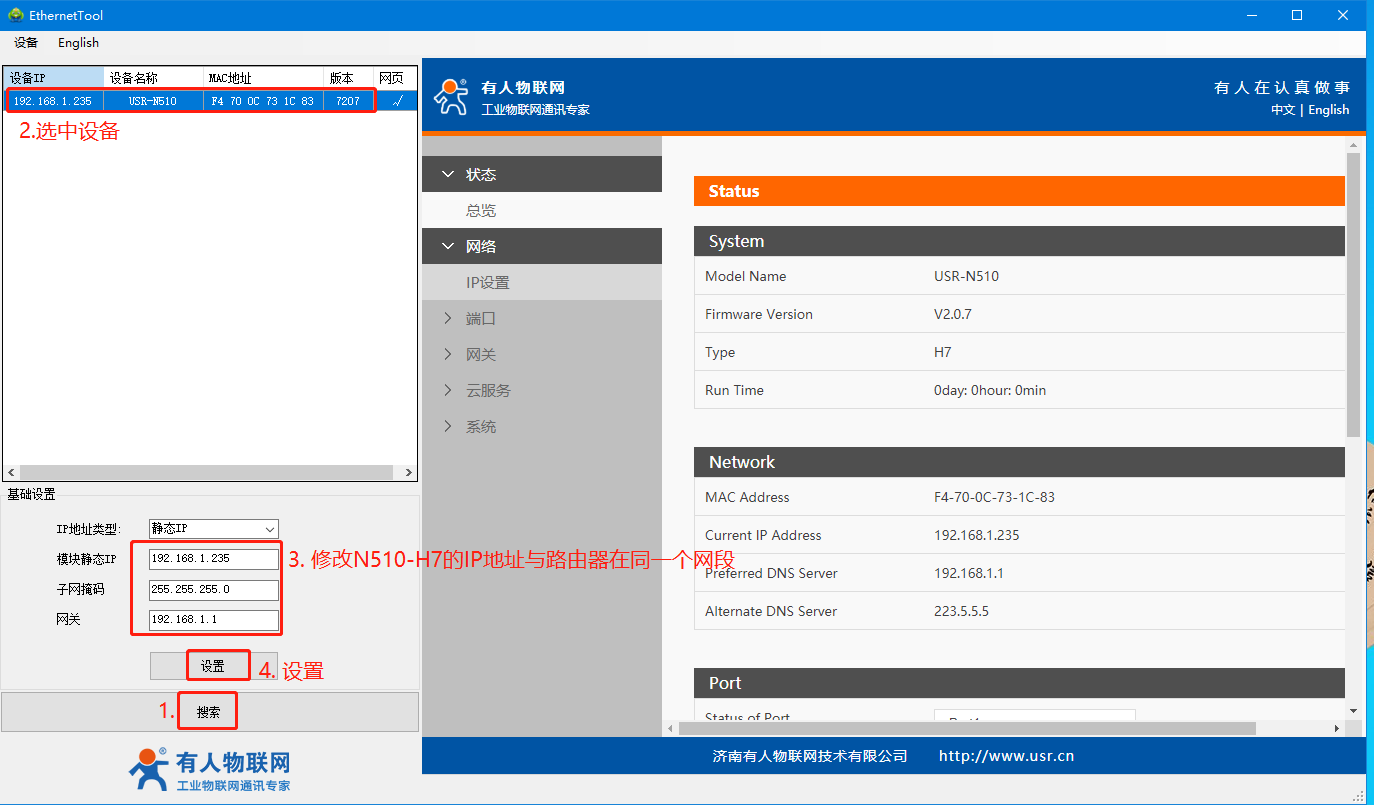The height and width of the screenshot is (805, 1374).
Task: Open the IP设置 page in sidebar
Action: pyautogui.click(x=488, y=282)
